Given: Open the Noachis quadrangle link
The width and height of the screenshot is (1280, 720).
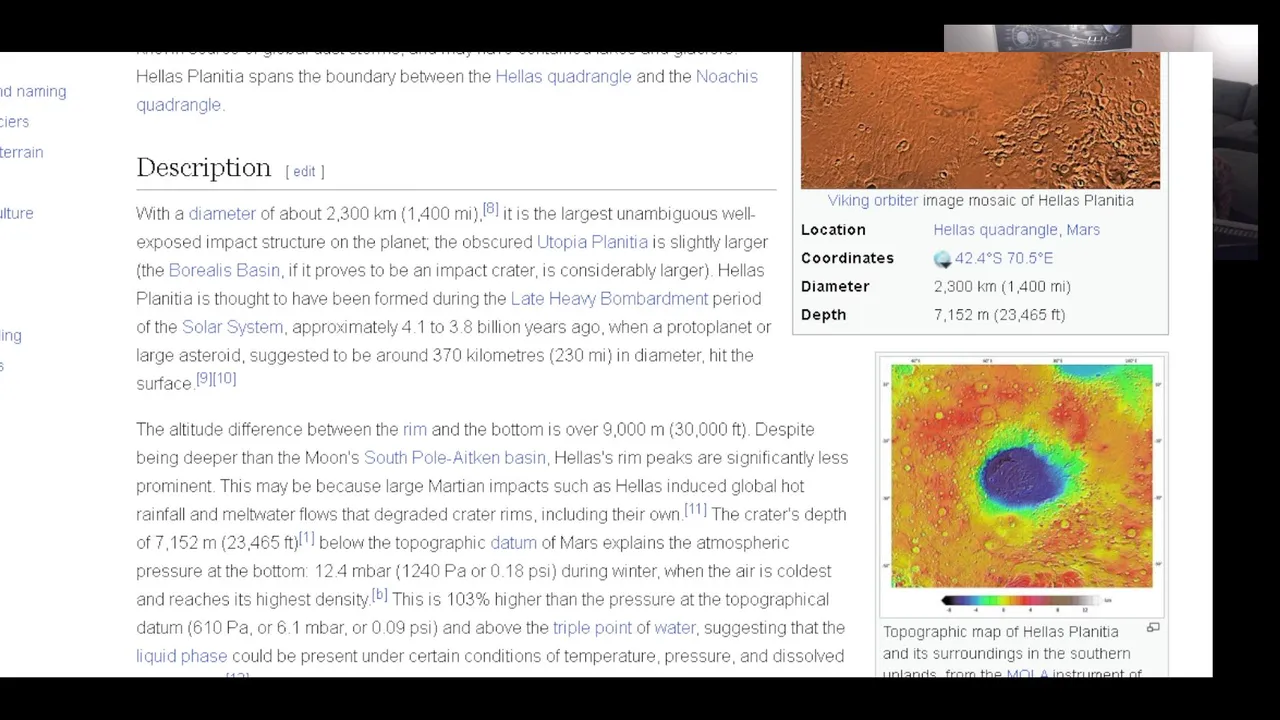Looking at the screenshot, I should pos(447,90).
